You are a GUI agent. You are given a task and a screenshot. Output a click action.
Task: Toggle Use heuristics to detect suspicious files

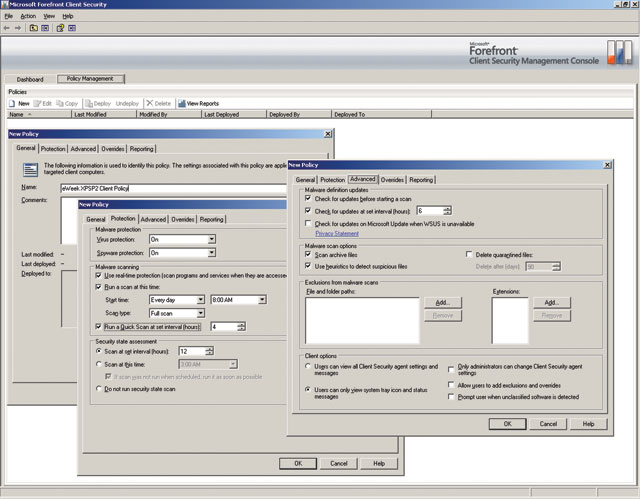coord(308,266)
